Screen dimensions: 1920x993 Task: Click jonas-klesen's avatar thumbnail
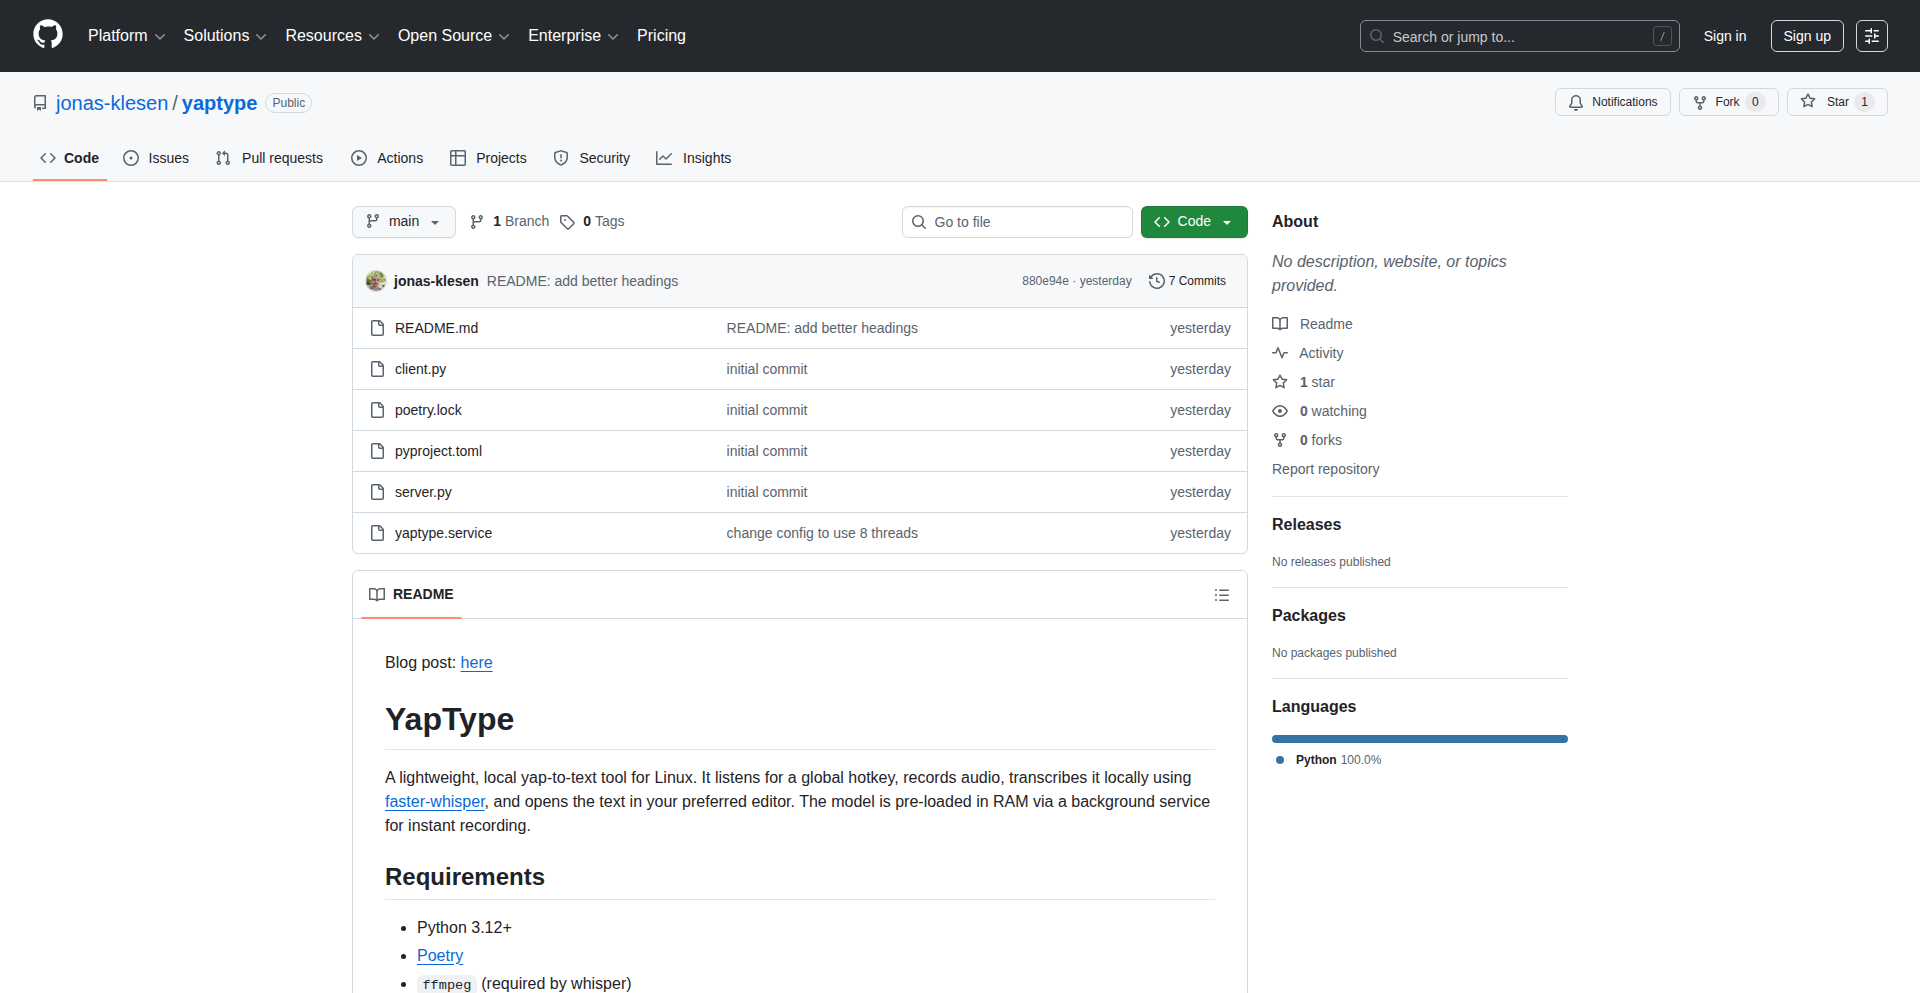point(376,281)
